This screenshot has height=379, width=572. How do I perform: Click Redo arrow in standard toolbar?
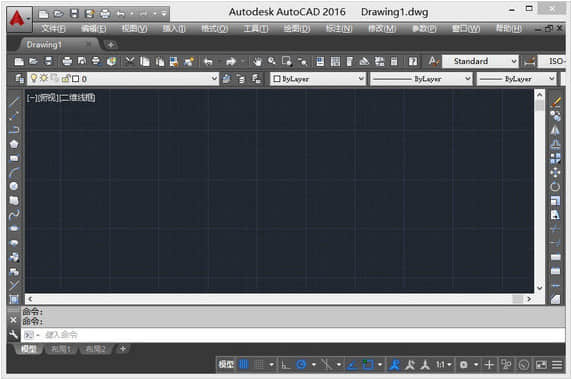231,61
